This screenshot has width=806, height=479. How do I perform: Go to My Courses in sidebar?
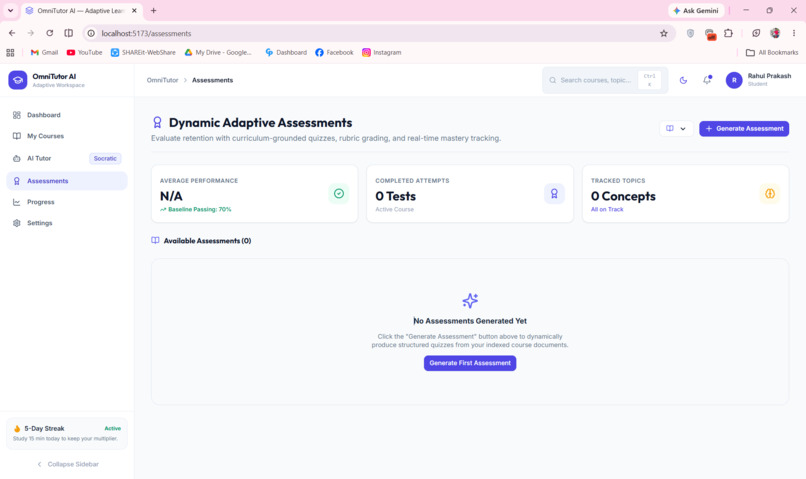(67, 136)
